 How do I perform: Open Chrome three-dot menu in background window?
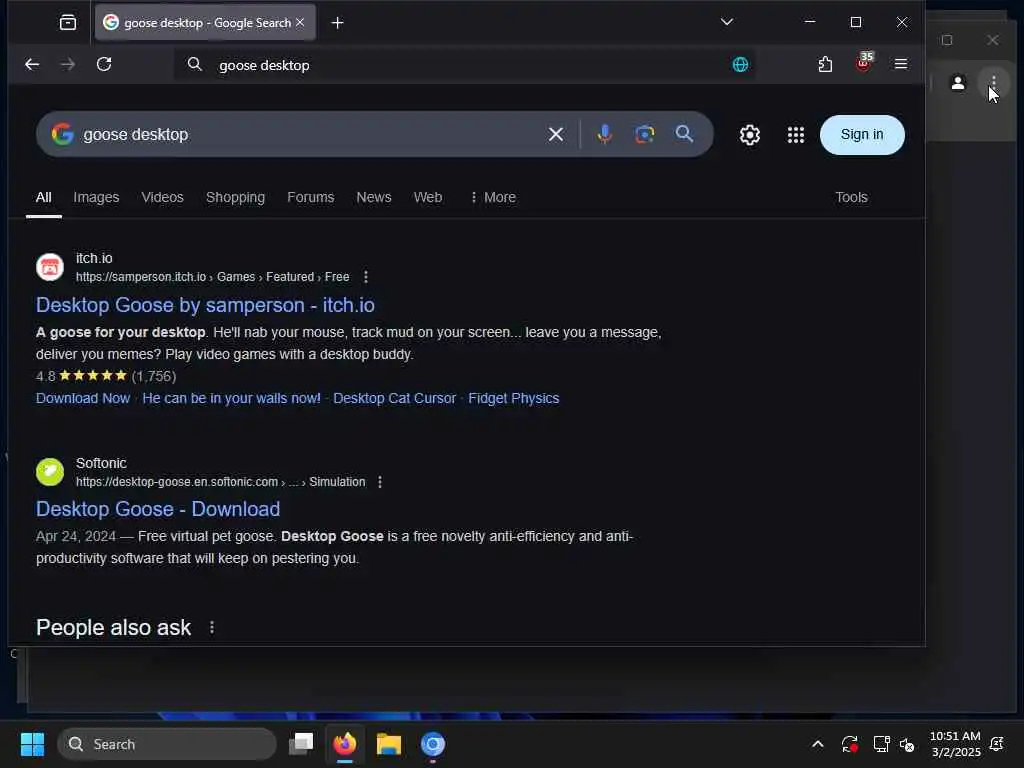coord(993,83)
